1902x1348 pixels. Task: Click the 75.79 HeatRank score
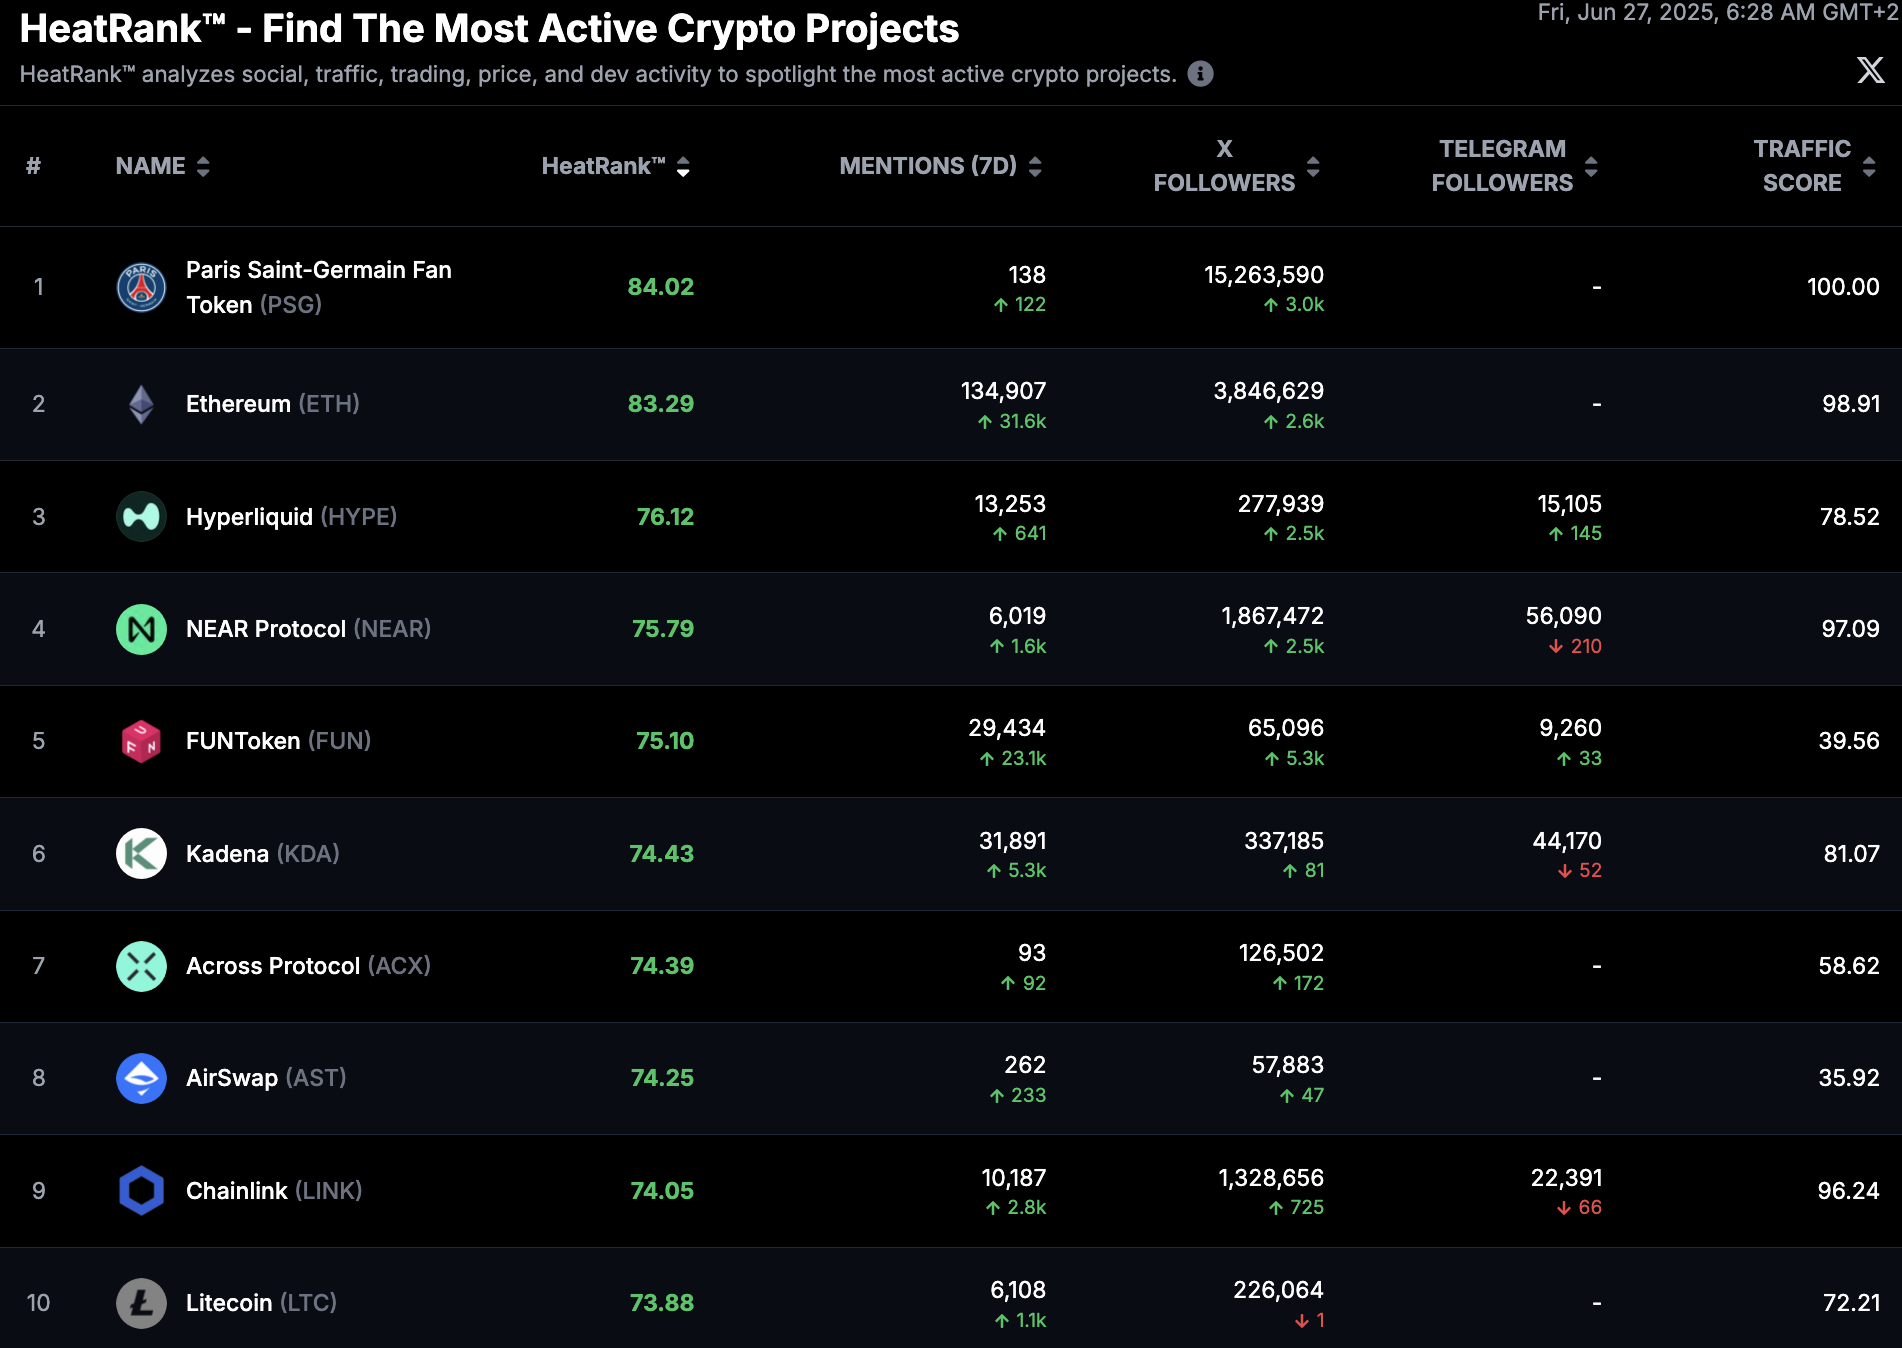coord(662,629)
